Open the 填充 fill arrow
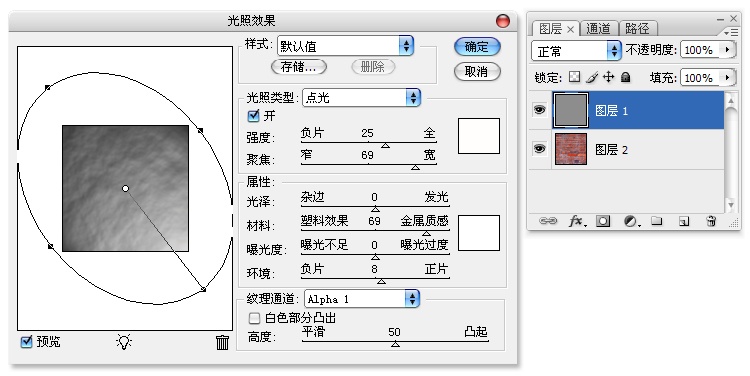This screenshot has height=376, width=750. coord(728,77)
